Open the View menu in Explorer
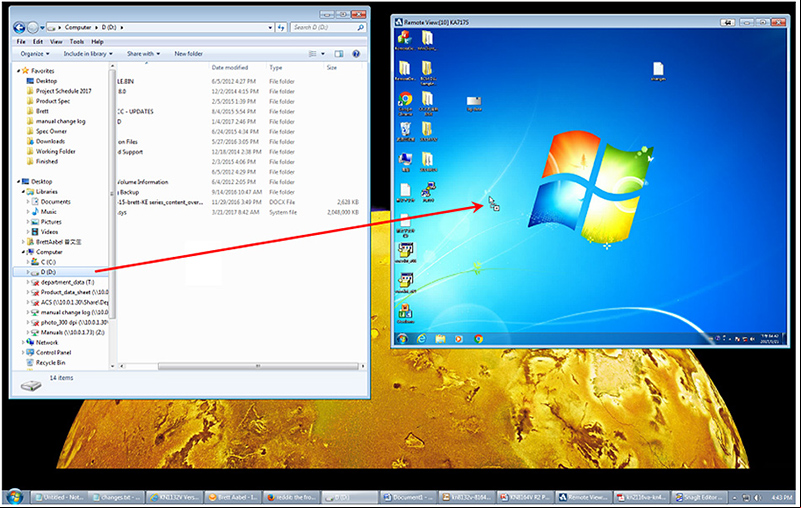This screenshot has height=508, width=801. pos(56,42)
